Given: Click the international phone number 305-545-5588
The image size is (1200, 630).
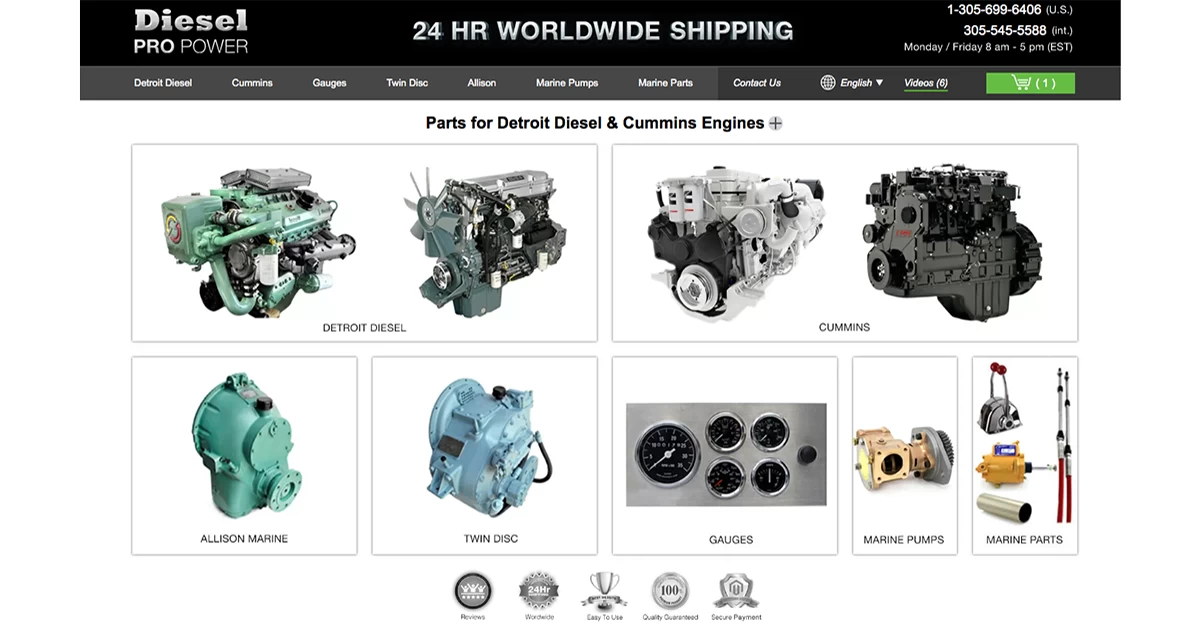Looking at the screenshot, I should pyautogui.click(x=1004, y=30).
